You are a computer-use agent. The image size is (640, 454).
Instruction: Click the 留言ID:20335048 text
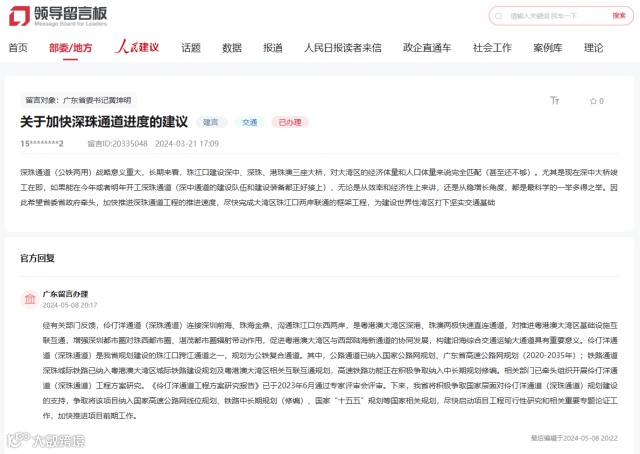[x=118, y=144]
